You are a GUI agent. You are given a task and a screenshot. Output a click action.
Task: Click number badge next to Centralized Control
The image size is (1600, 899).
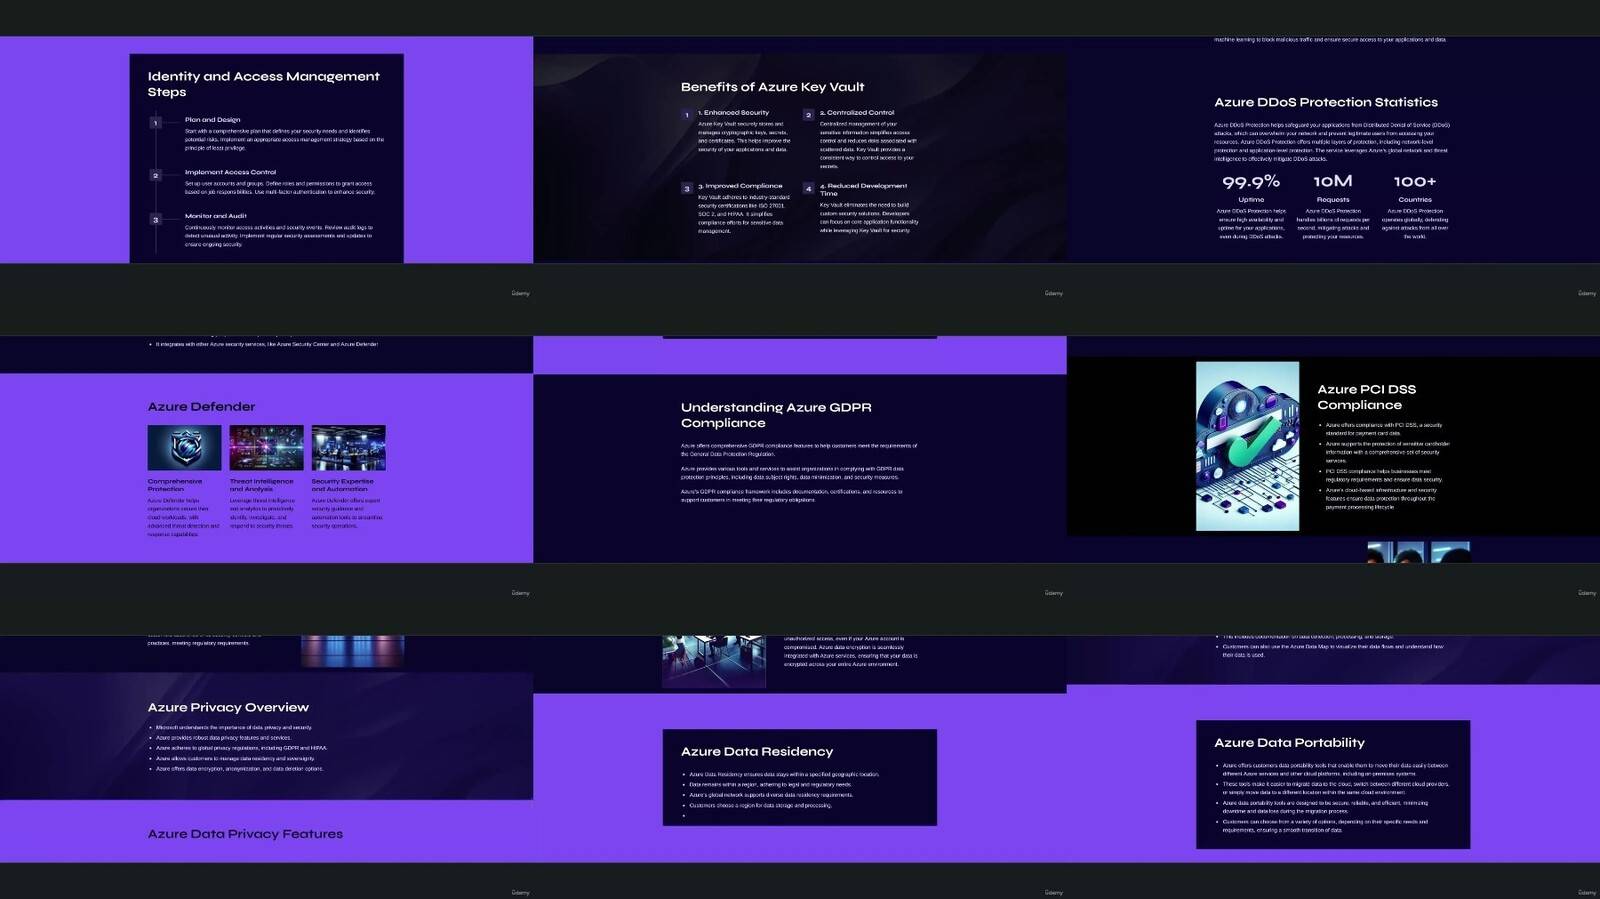pyautogui.click(x=809, y=115)
